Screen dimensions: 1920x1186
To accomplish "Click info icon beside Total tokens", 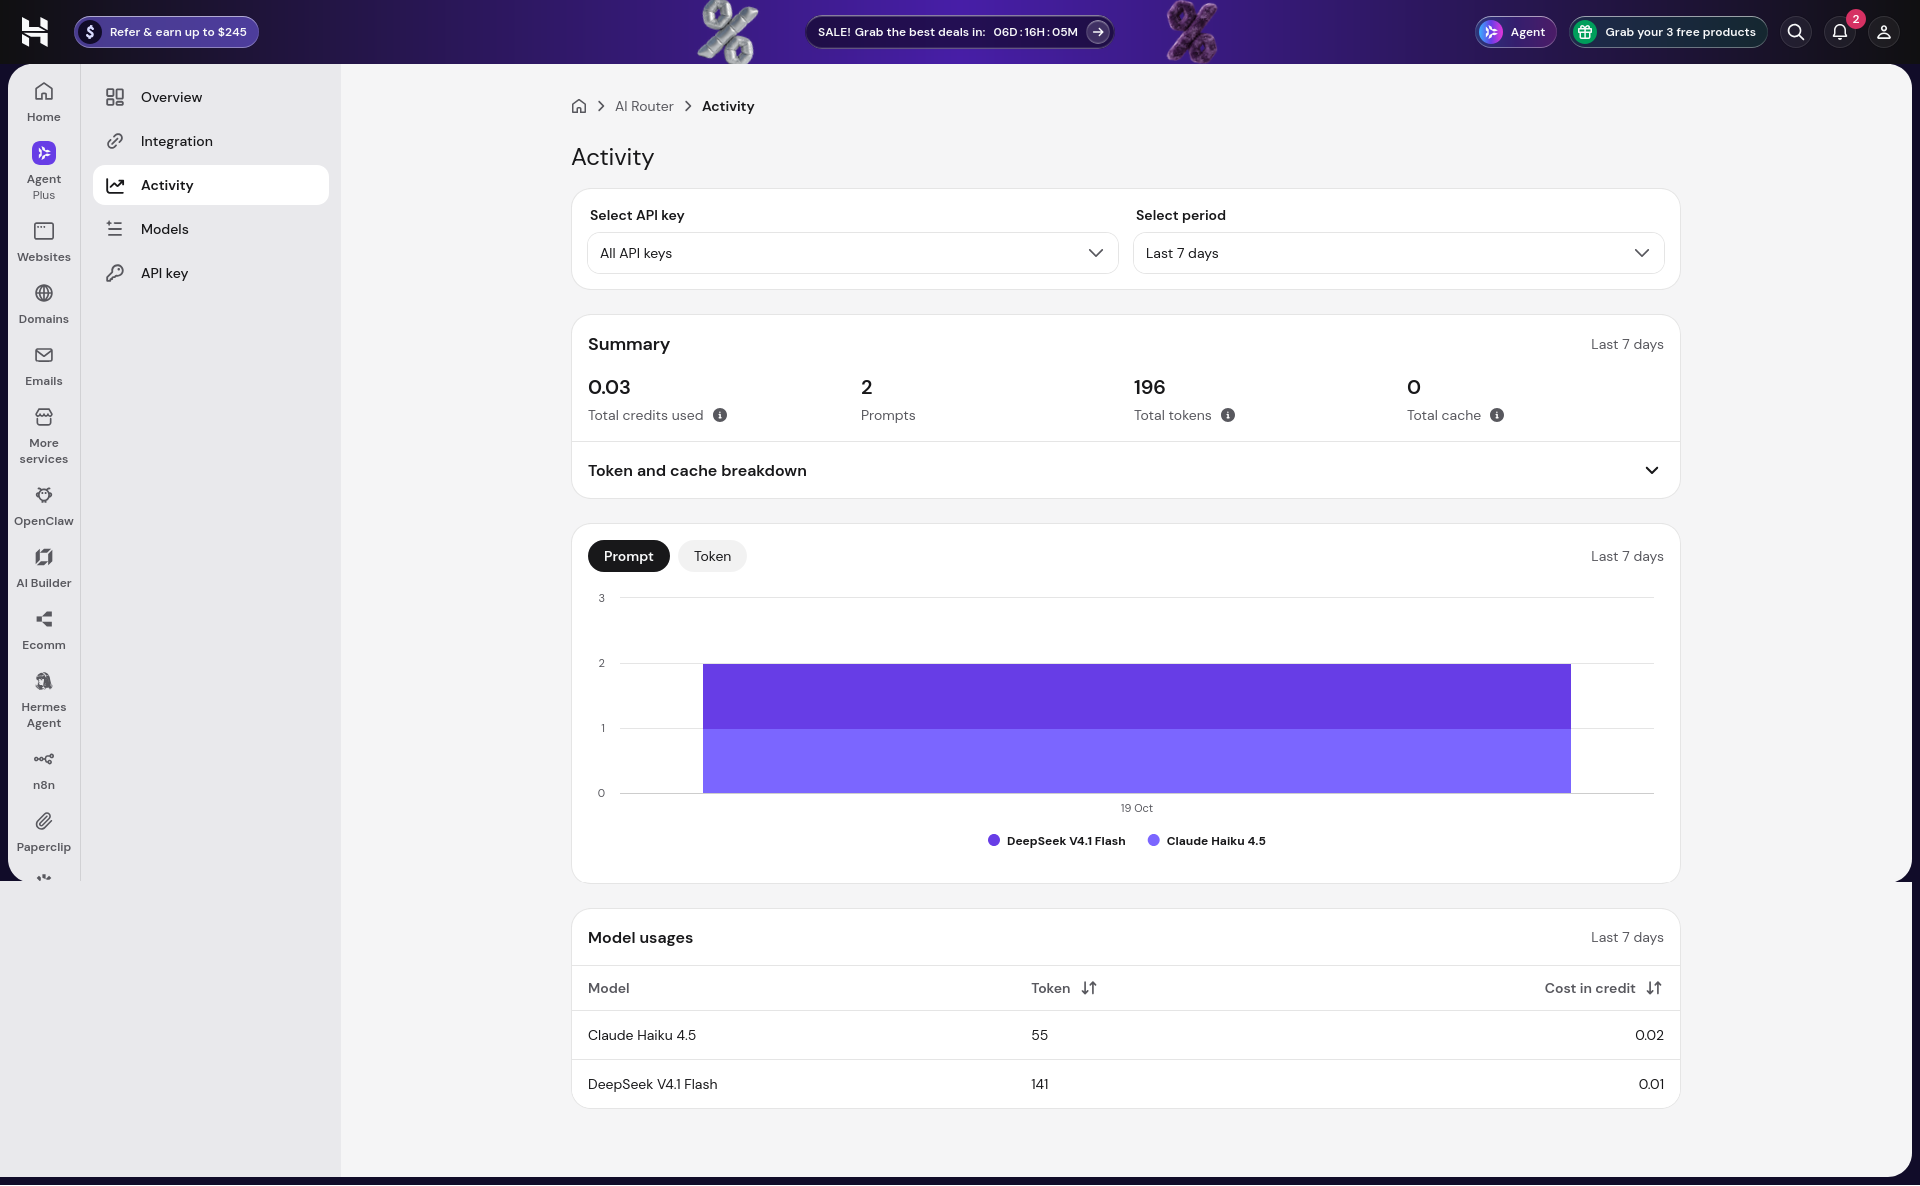I will coord(1228,415).
